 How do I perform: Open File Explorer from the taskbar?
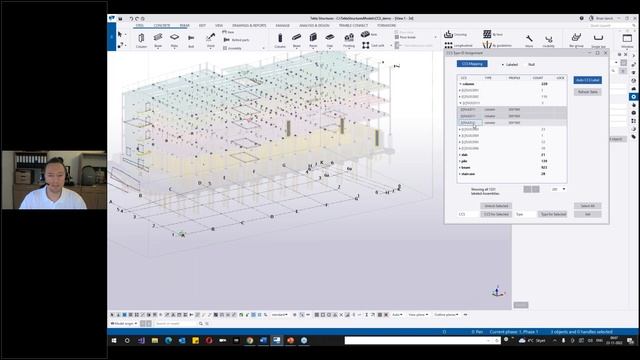(x=155, y=340)
